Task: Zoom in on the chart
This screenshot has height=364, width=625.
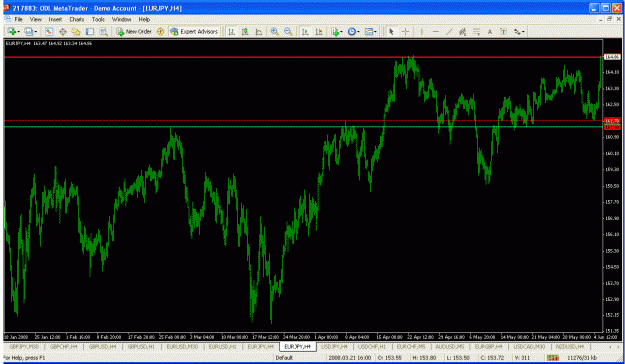Action: 274,31
